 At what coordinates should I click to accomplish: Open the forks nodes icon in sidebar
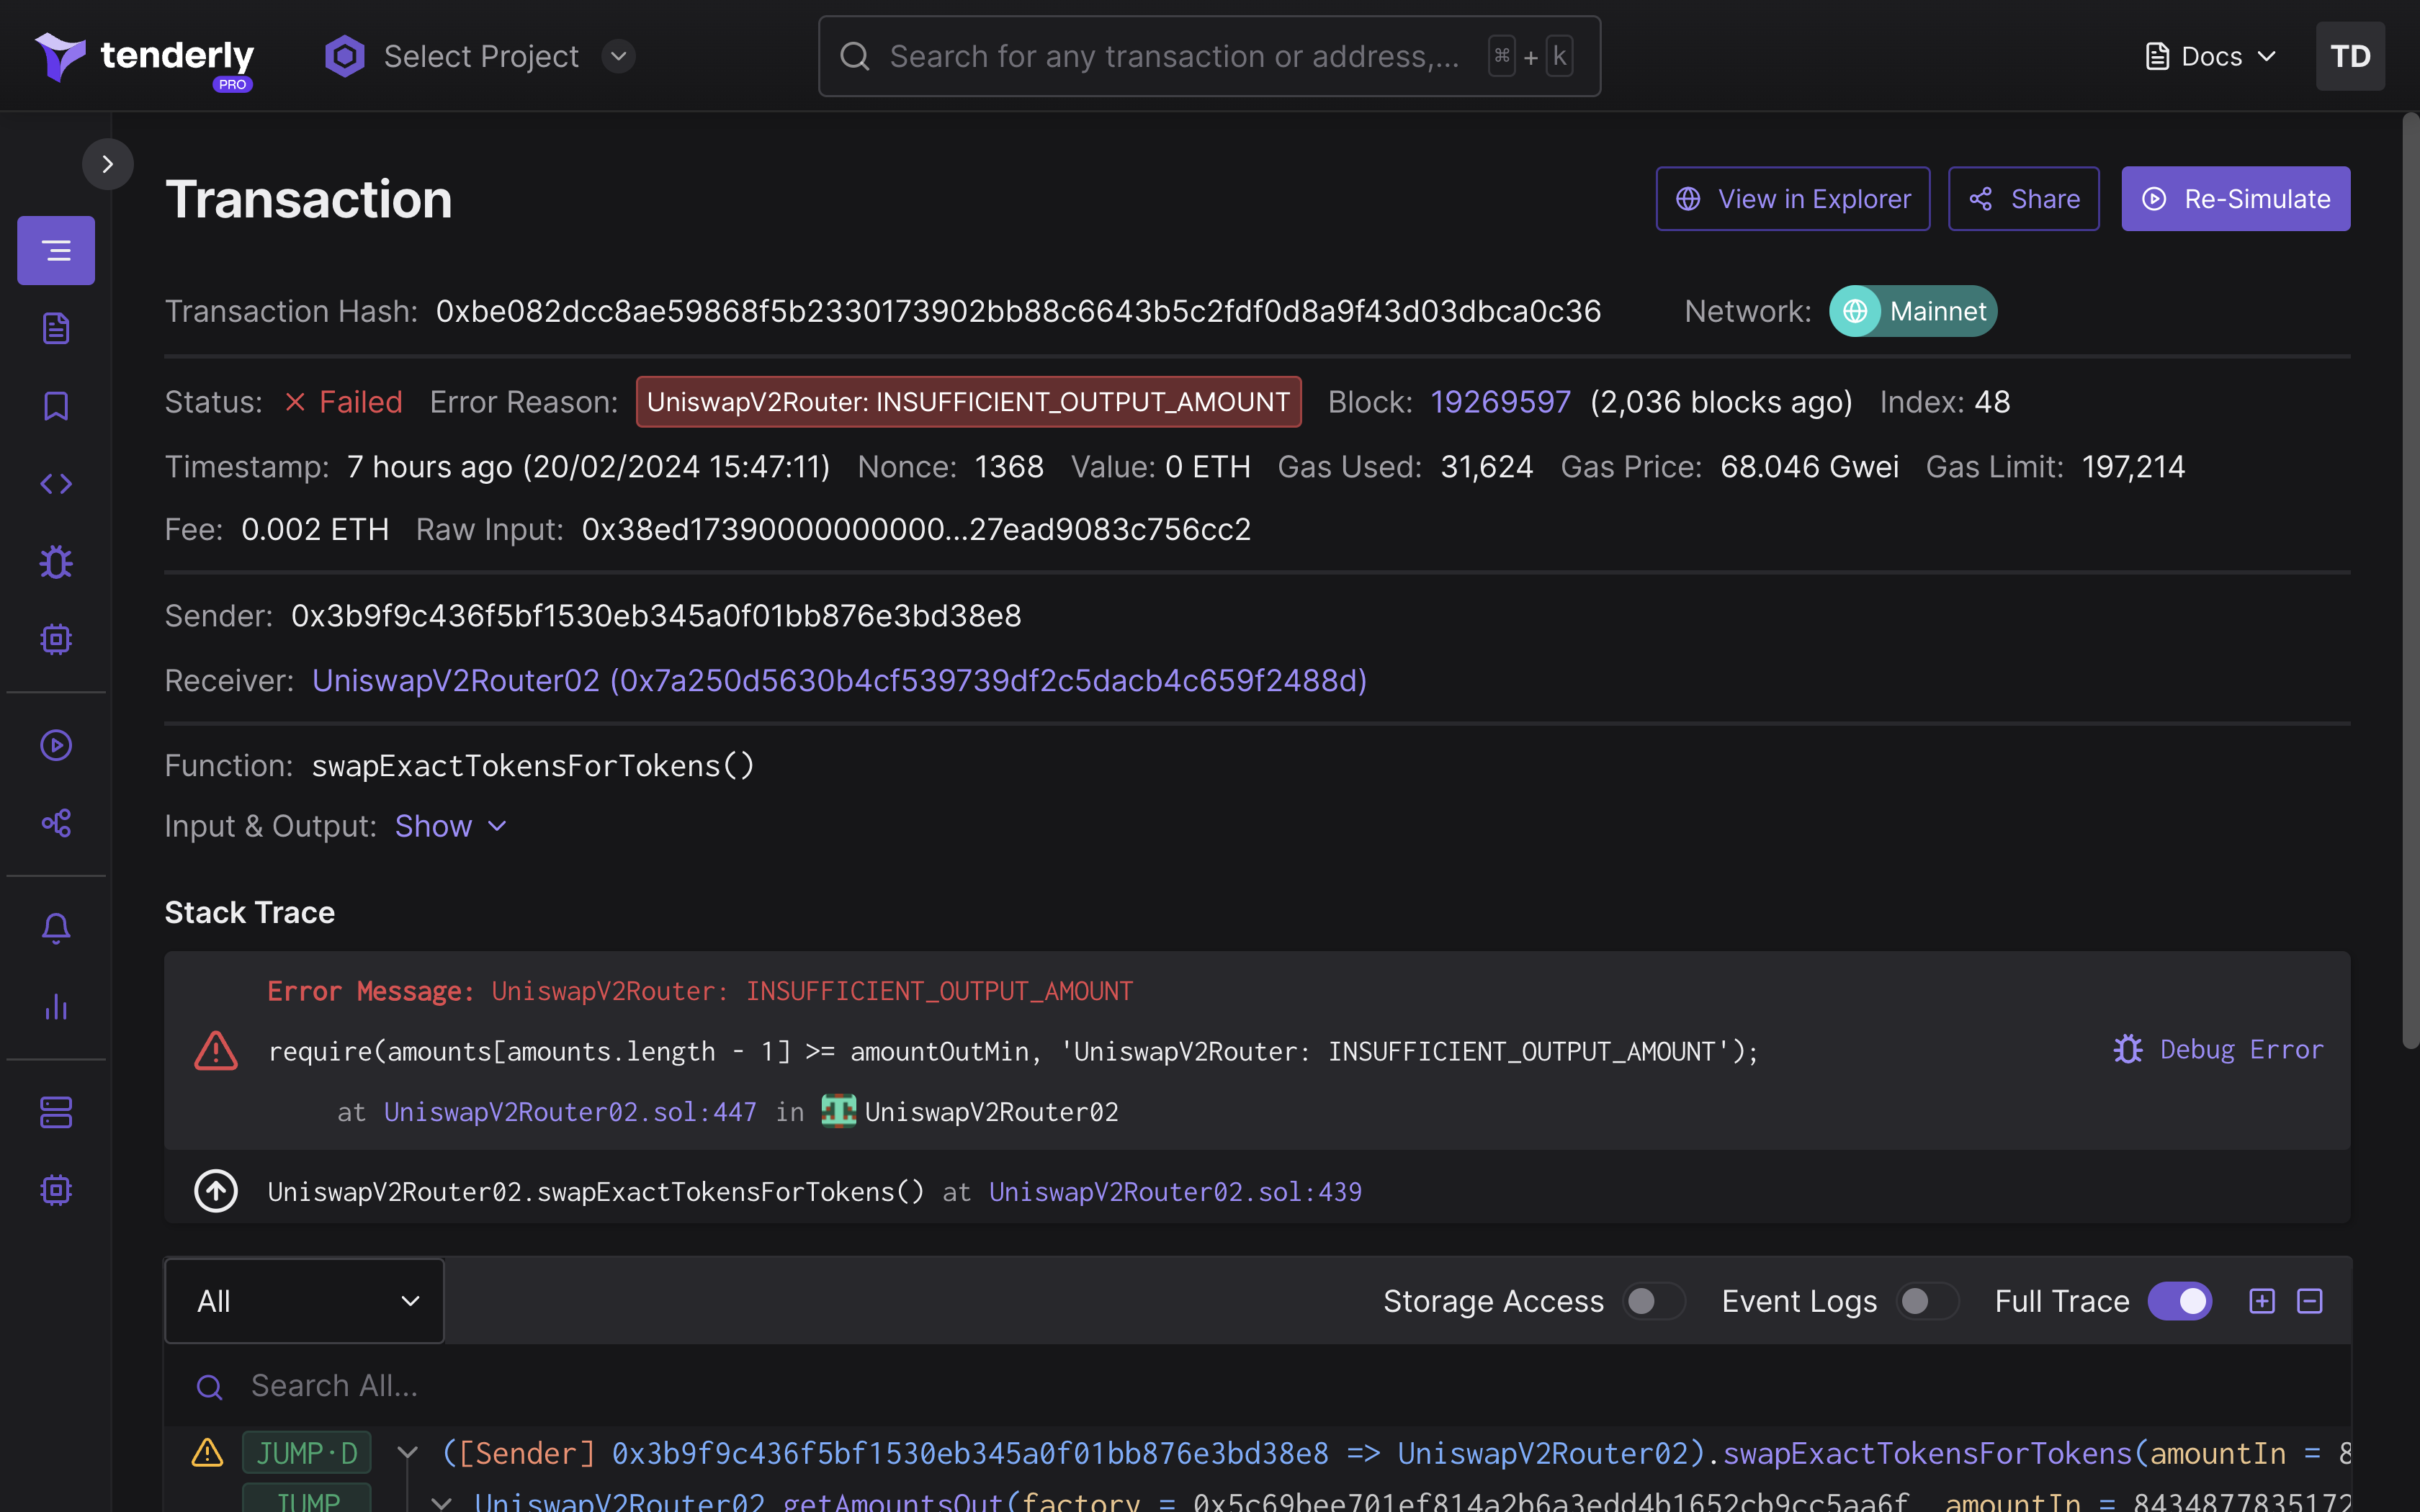(56, 823)
